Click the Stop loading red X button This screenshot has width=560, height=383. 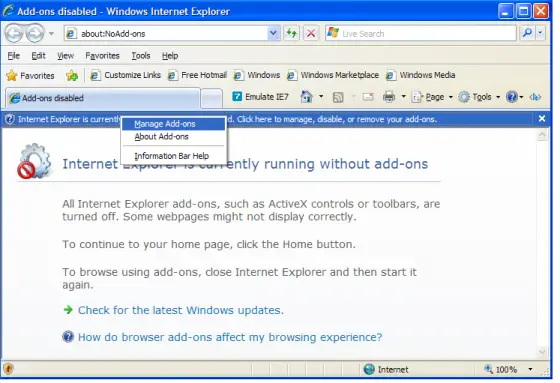click(311, 34)
